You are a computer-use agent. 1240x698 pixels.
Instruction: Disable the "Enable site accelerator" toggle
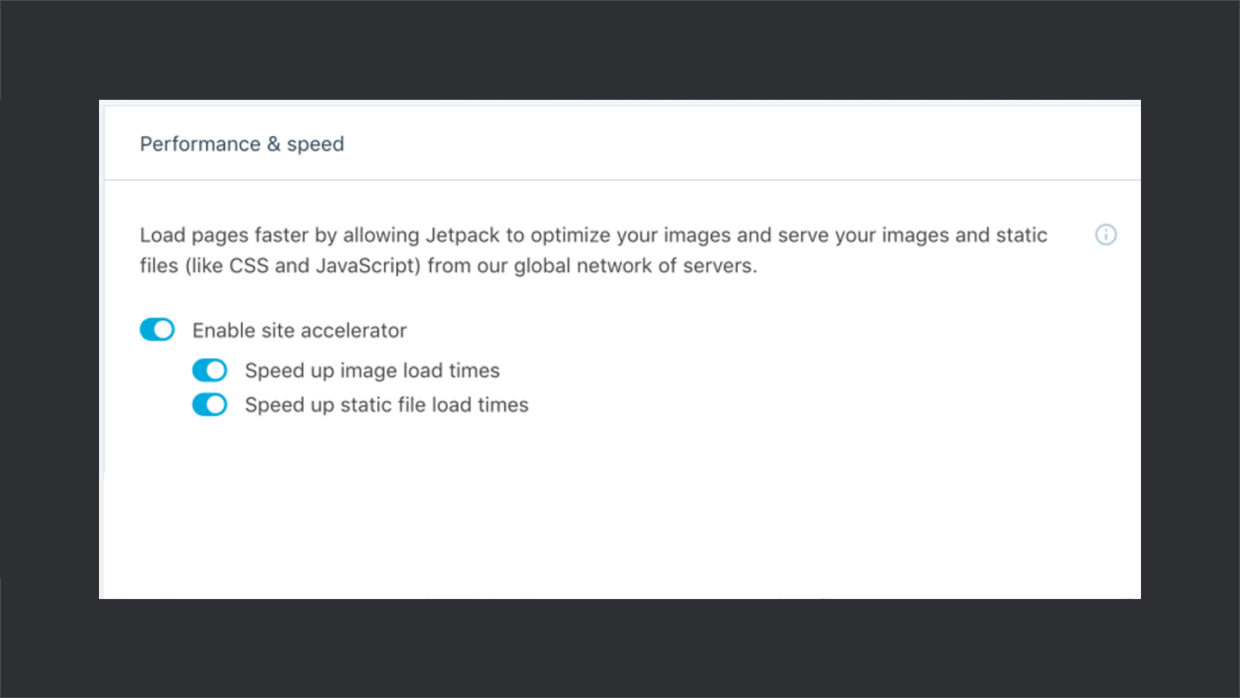(157, 329)
